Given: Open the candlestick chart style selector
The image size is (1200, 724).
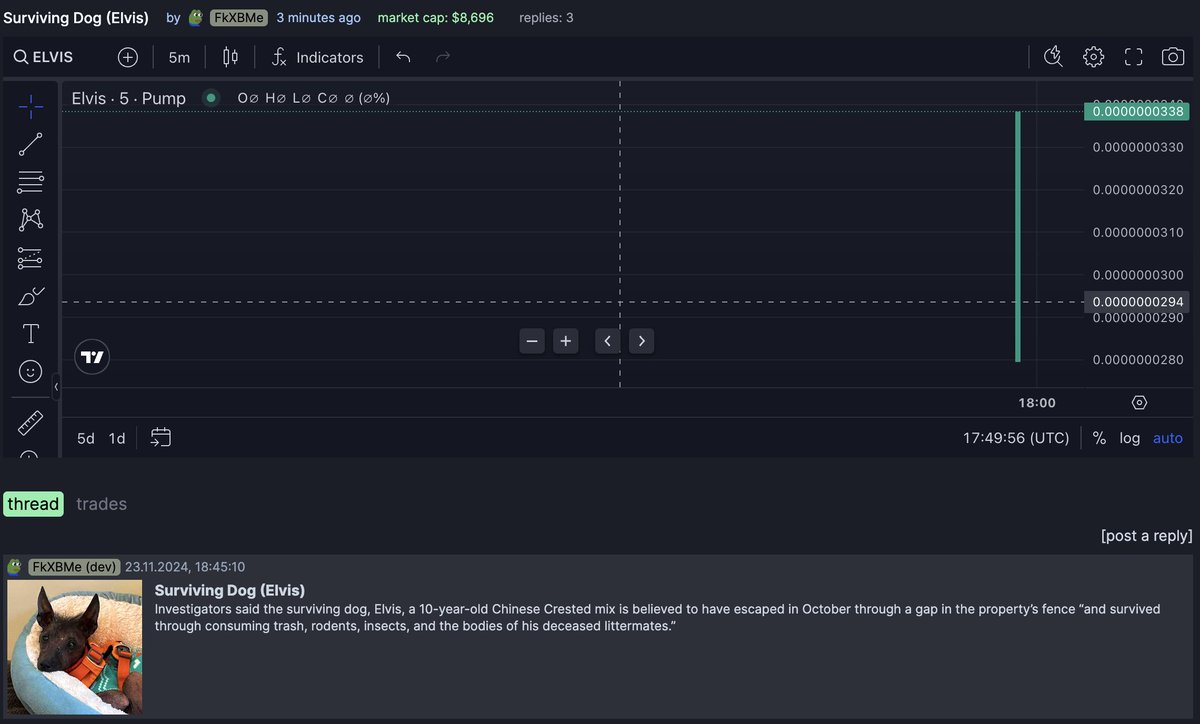Looking at the screenshot, I should tap(230, 57).
